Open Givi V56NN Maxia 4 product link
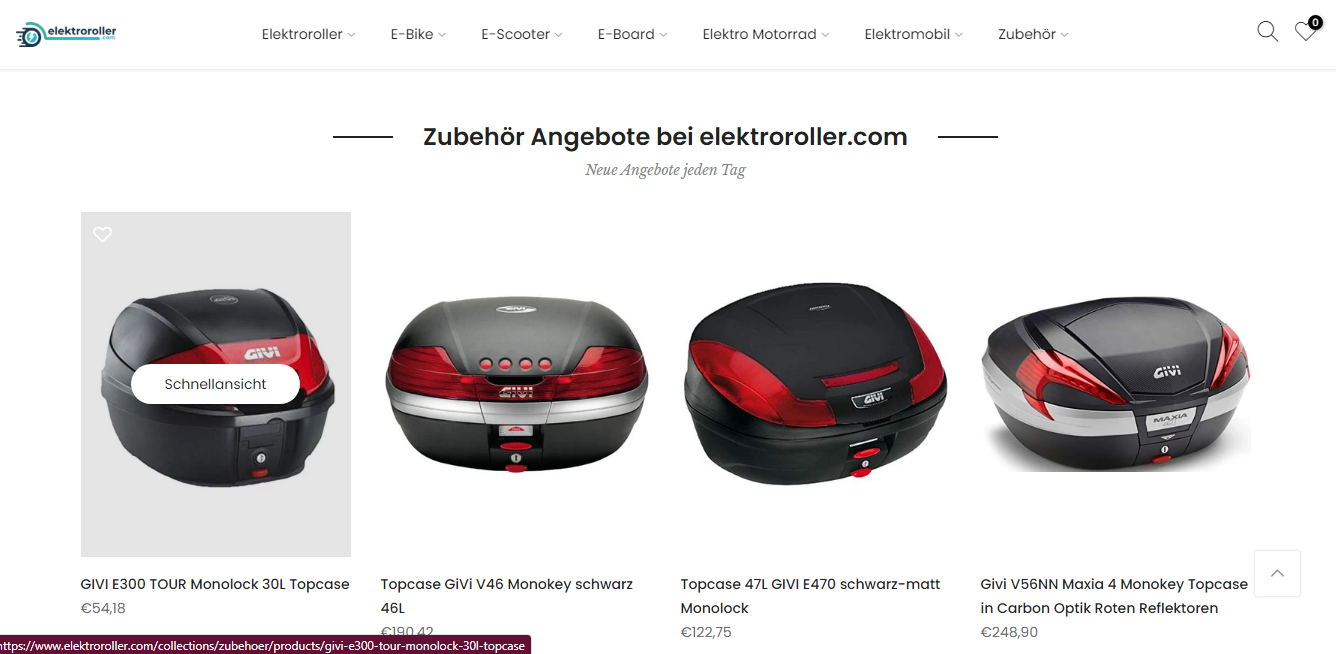Image resolution: width=1336 pixels, height=654 pixels. [1114, 596]
